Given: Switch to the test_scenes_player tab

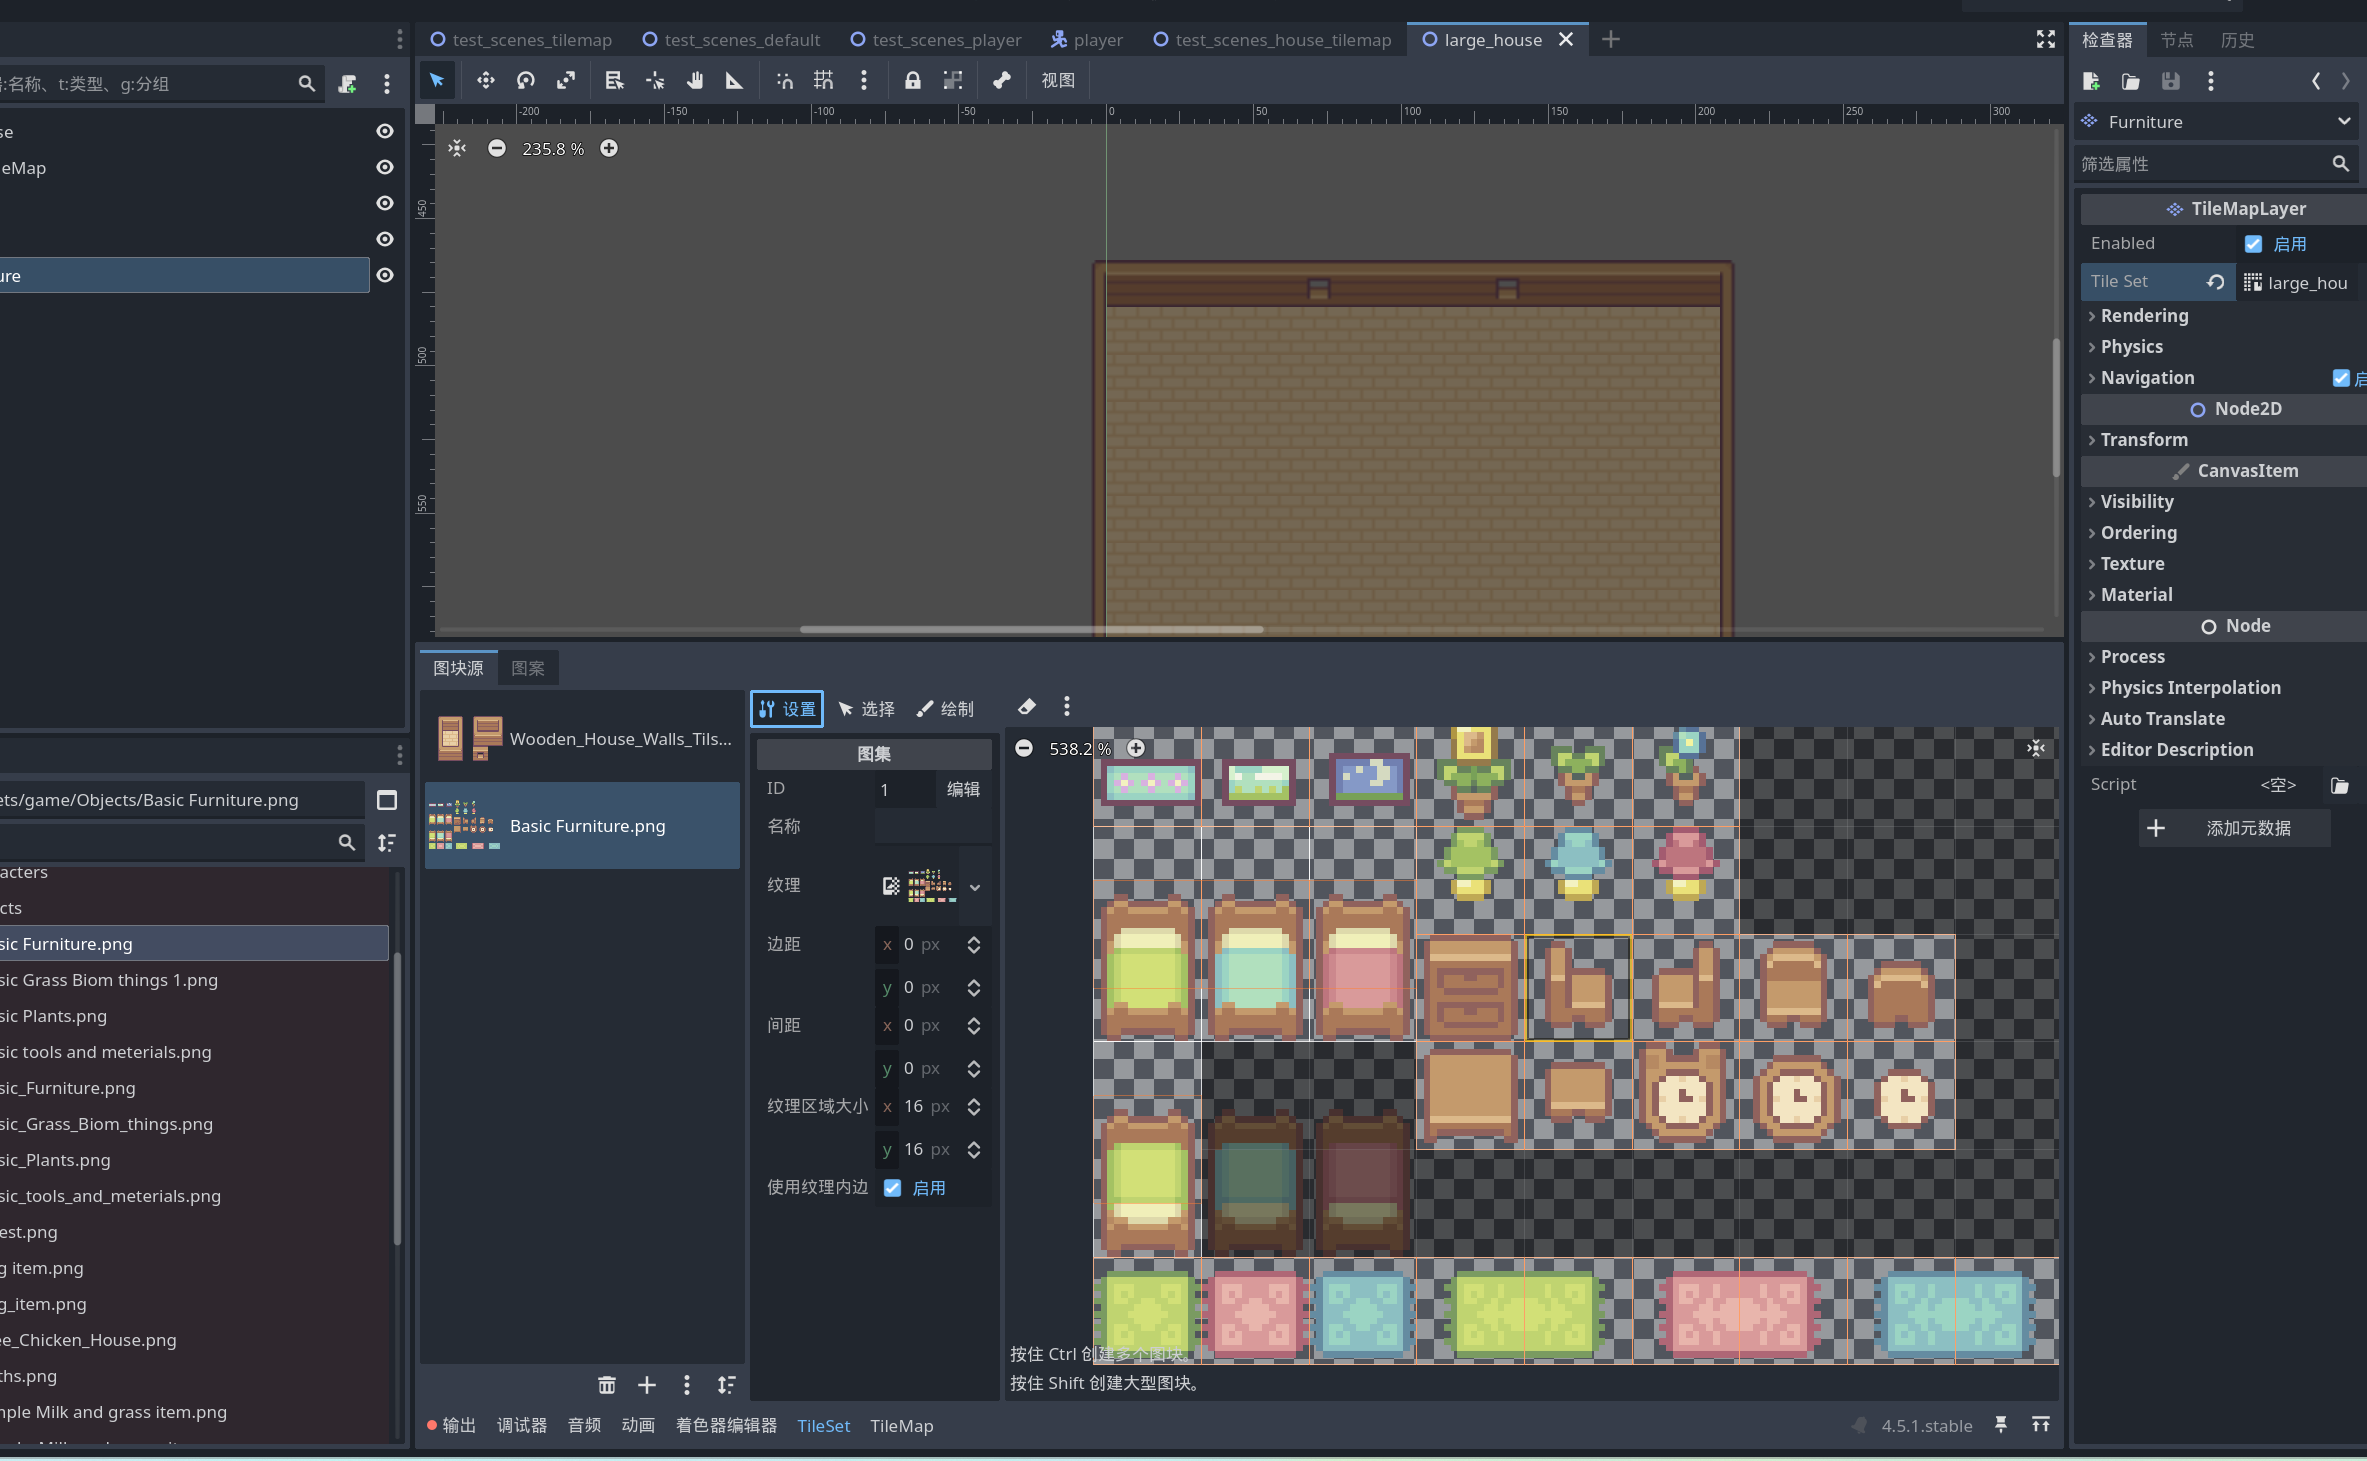Looking at the screenshot, I should (x=936, y=40).
